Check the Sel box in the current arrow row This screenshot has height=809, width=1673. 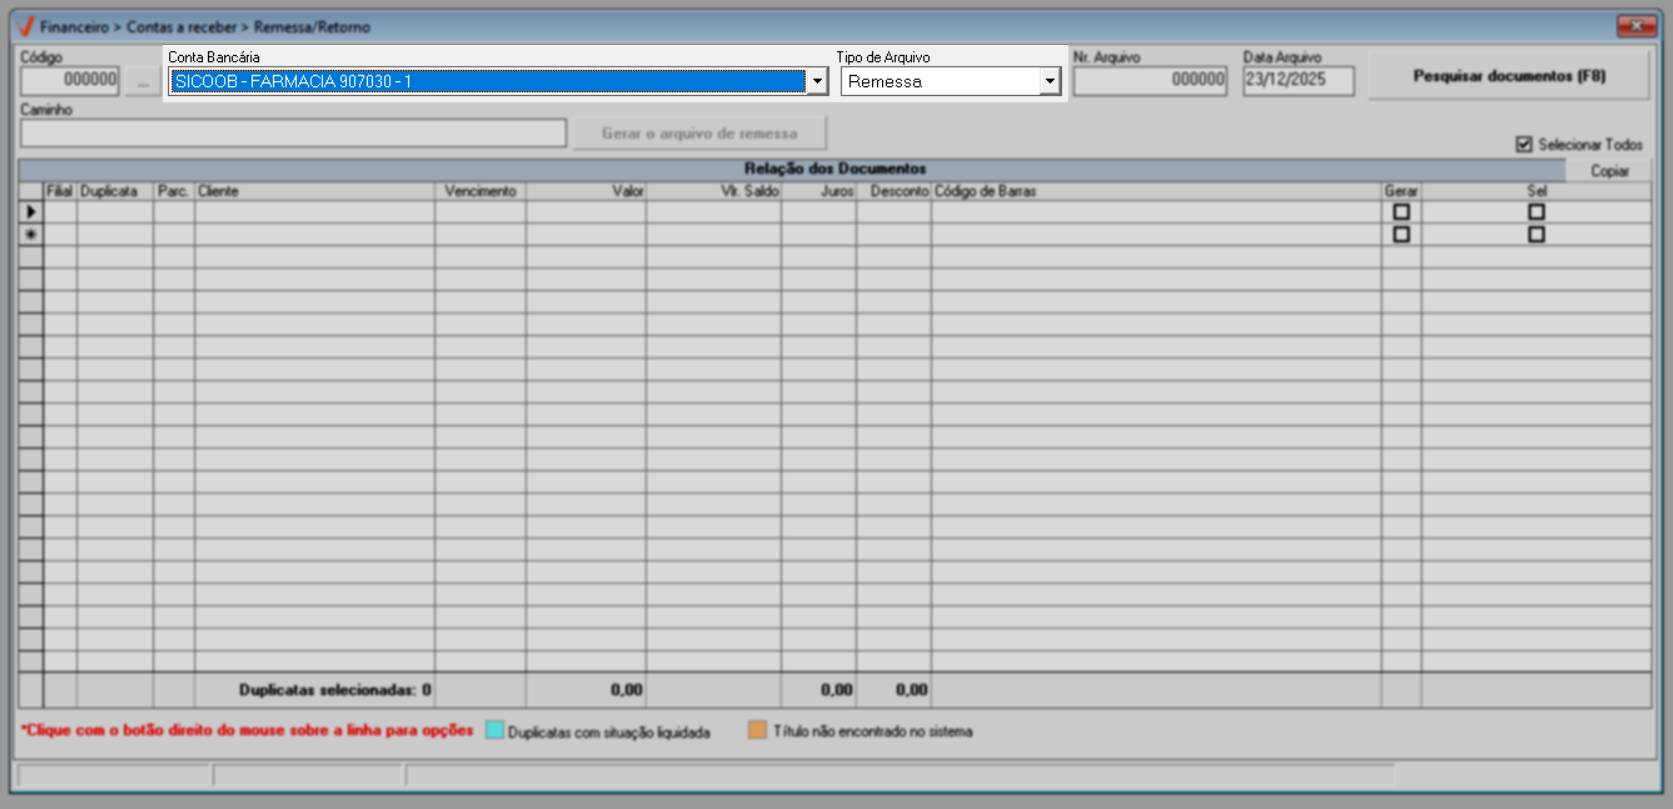click(1536, 212)
